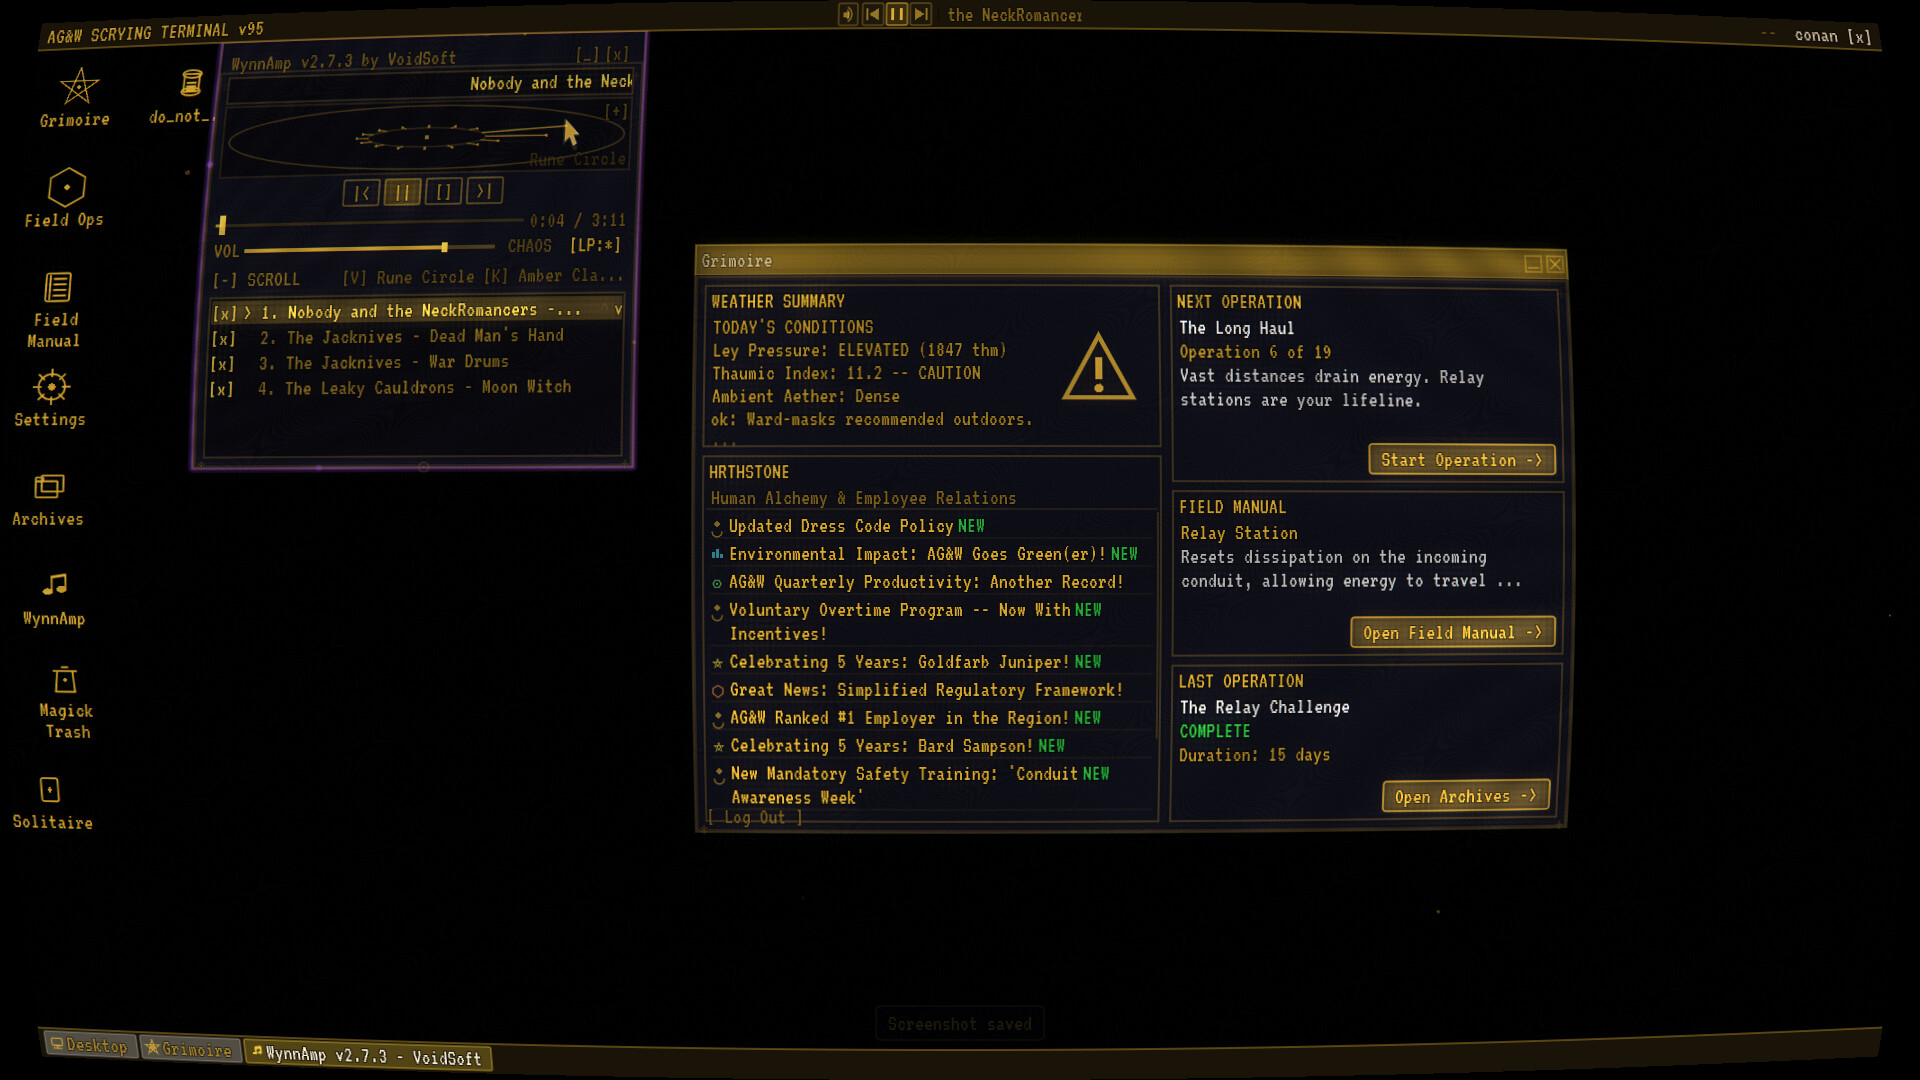Open the do_not_ file icon on desktop
This screenshot has height=1080, width=1920.
click(188, 97)
